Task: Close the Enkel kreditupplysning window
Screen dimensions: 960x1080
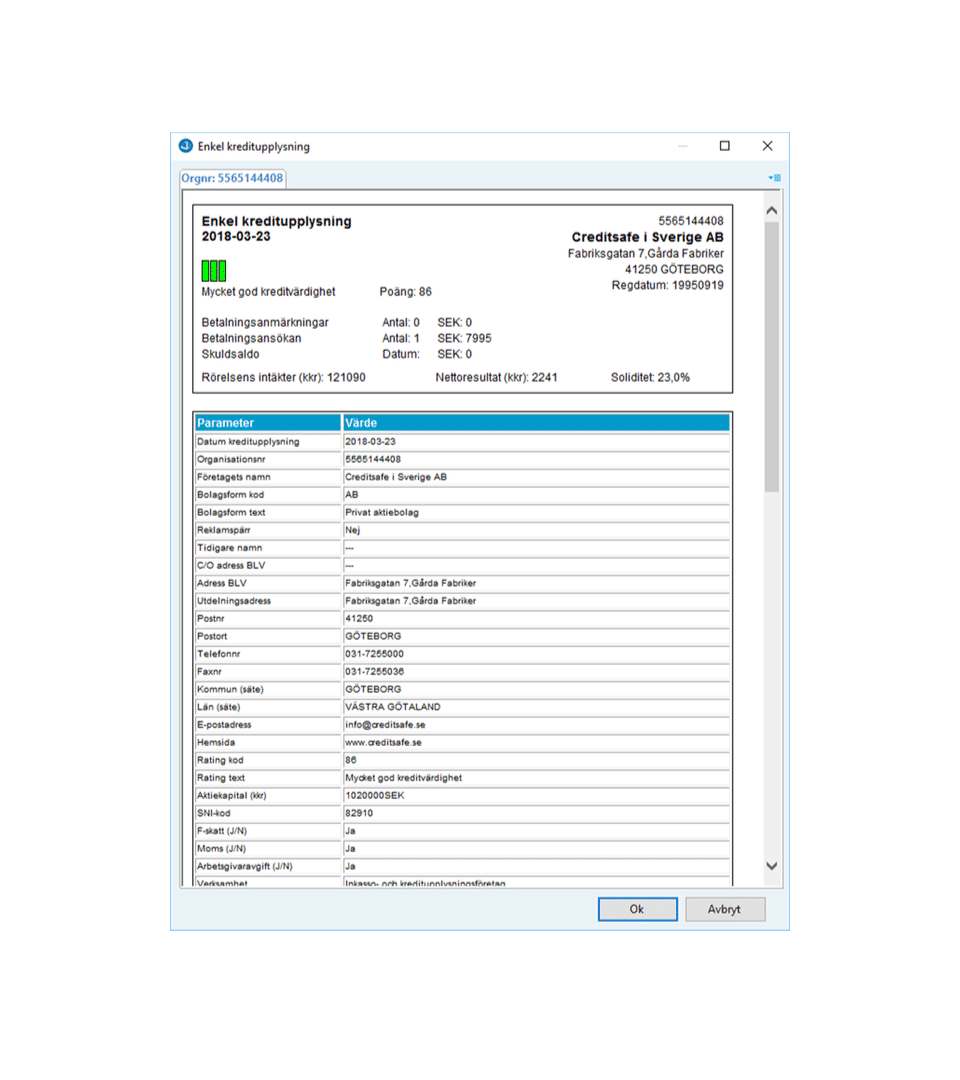Action: click(767, 146)
